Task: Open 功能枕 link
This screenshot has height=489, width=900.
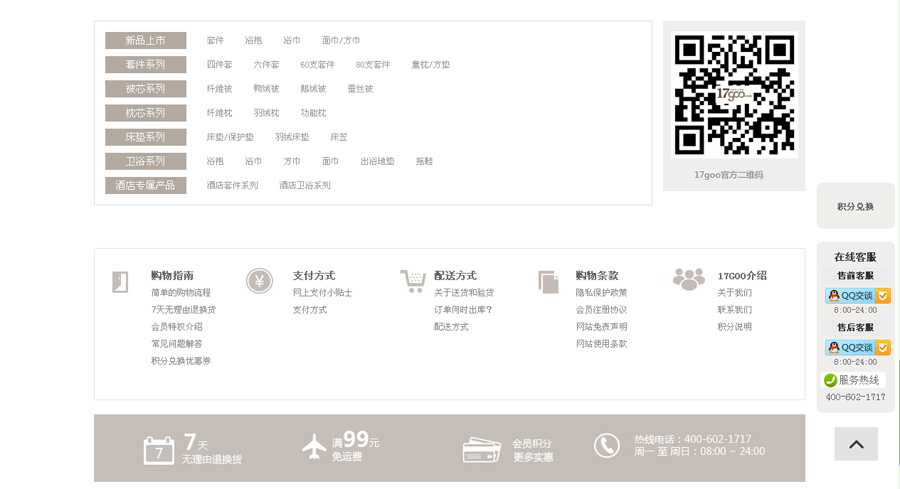Action: (x=313, y=112)
